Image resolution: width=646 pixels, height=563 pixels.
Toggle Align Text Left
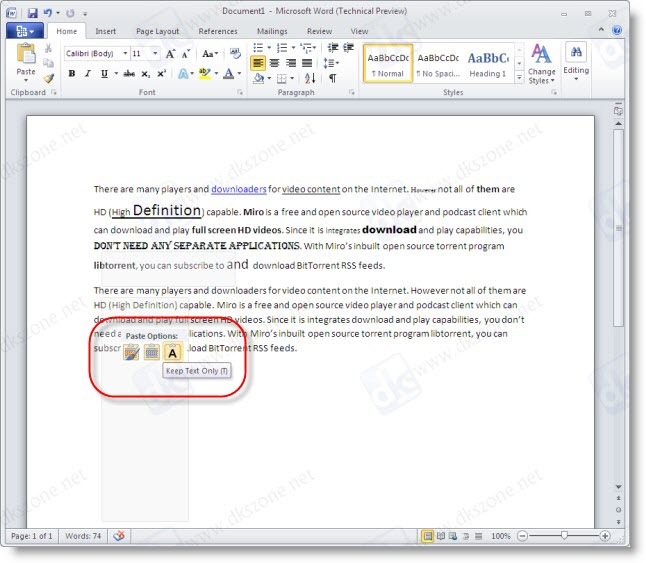coord(258,63)
